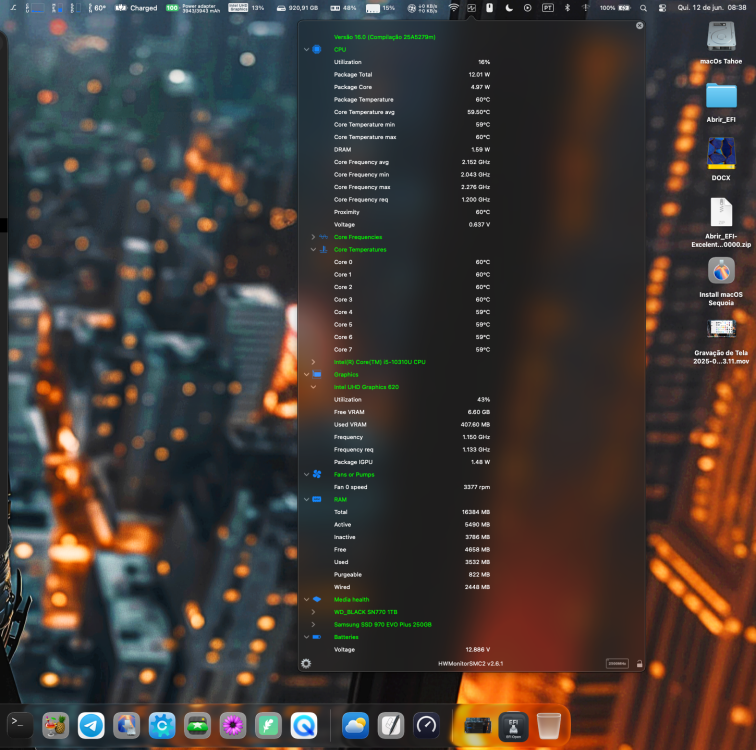Screen dimensions: 756x750
Task: Open Control Center in menu bar
Action: click(x=662, y=8)
